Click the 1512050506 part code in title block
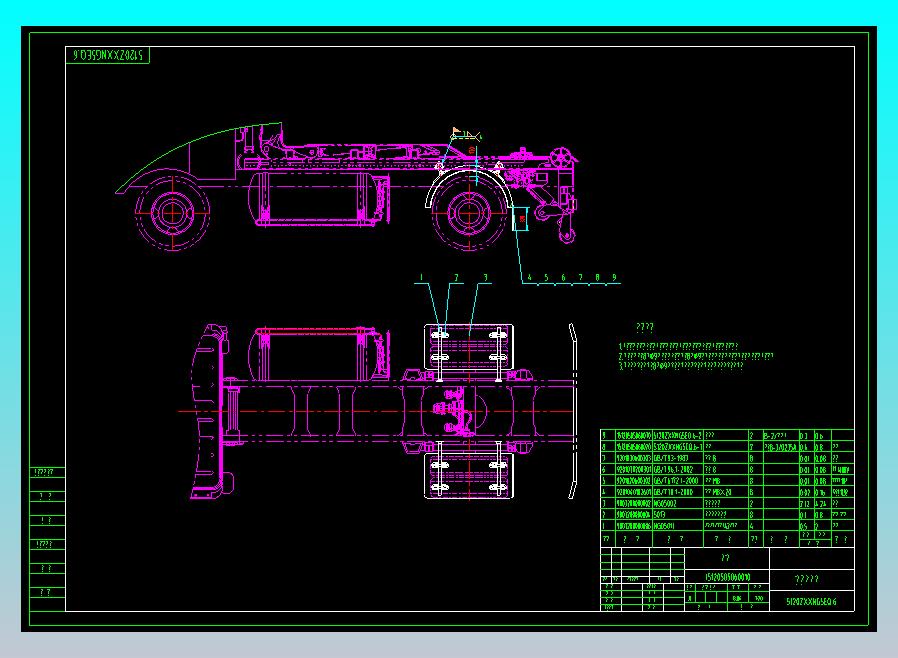The image size is (898, 658). tap(727, 577)
